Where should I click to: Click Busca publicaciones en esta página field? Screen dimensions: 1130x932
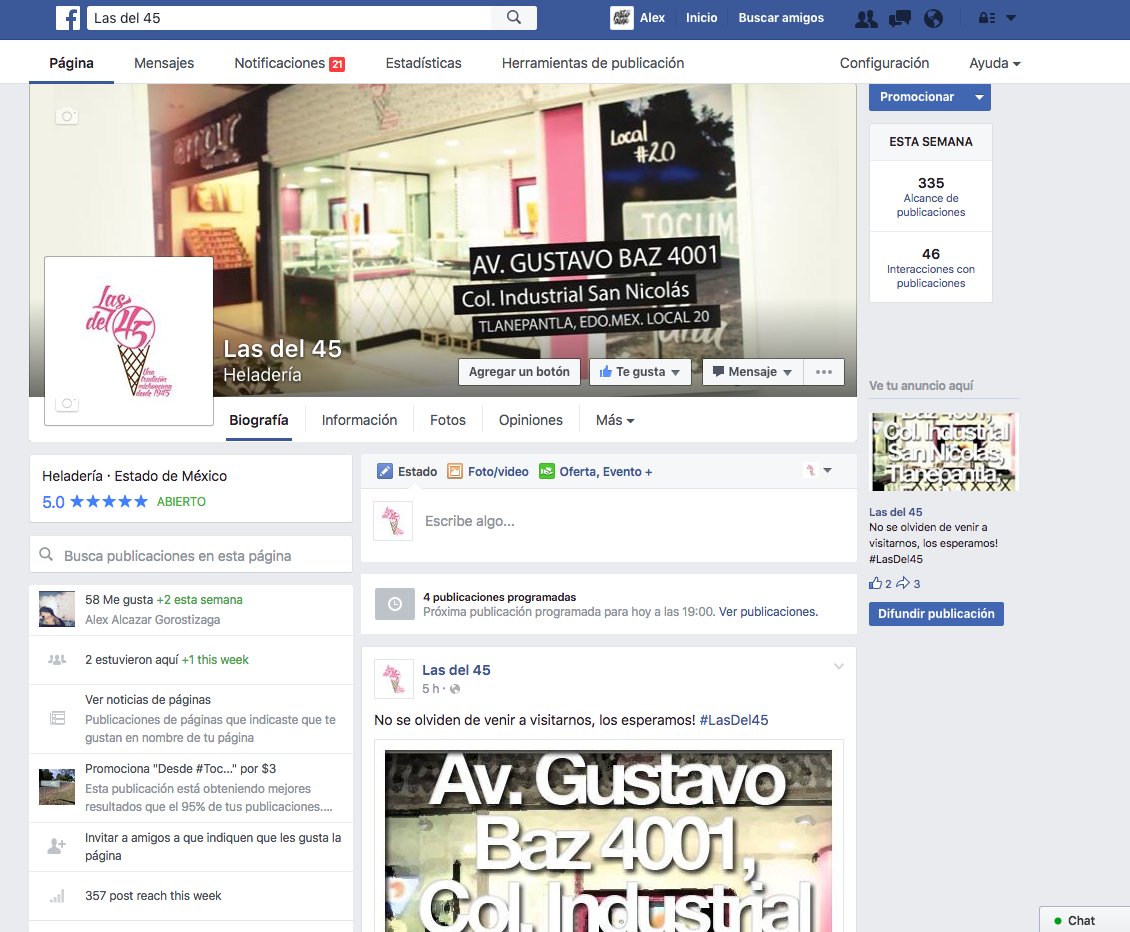click(191, 555)
